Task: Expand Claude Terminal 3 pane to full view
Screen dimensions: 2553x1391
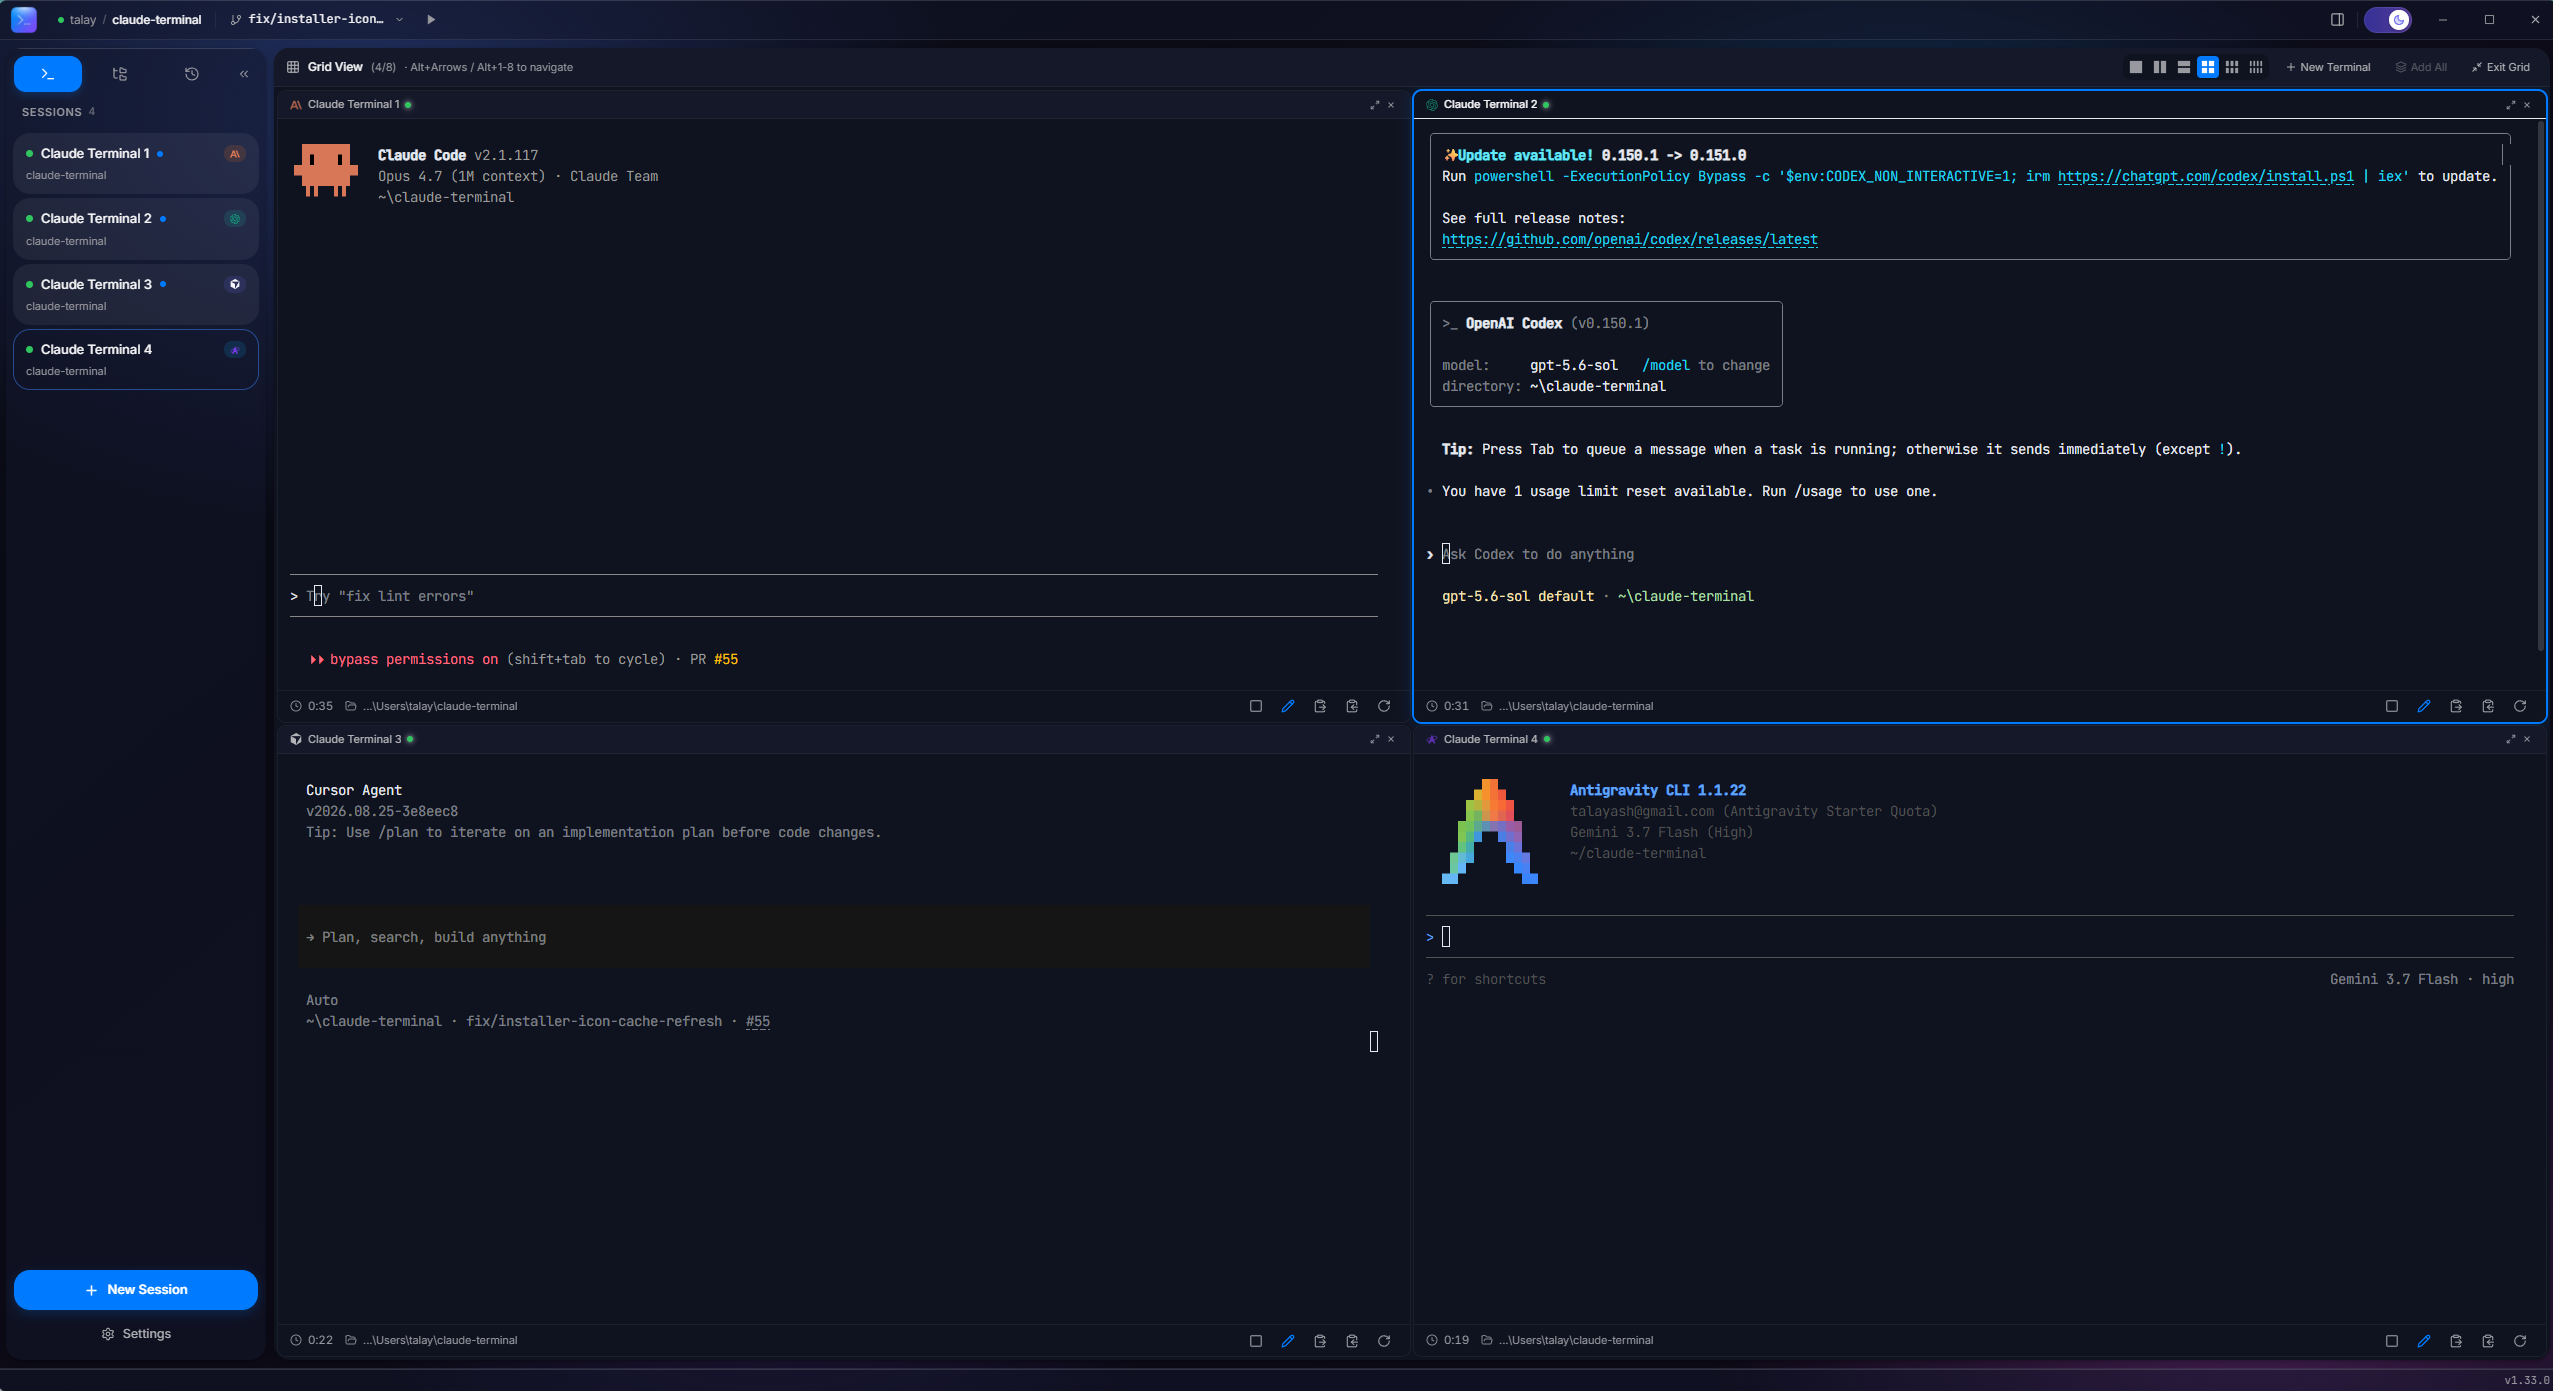Action: tap(1375, 739)
